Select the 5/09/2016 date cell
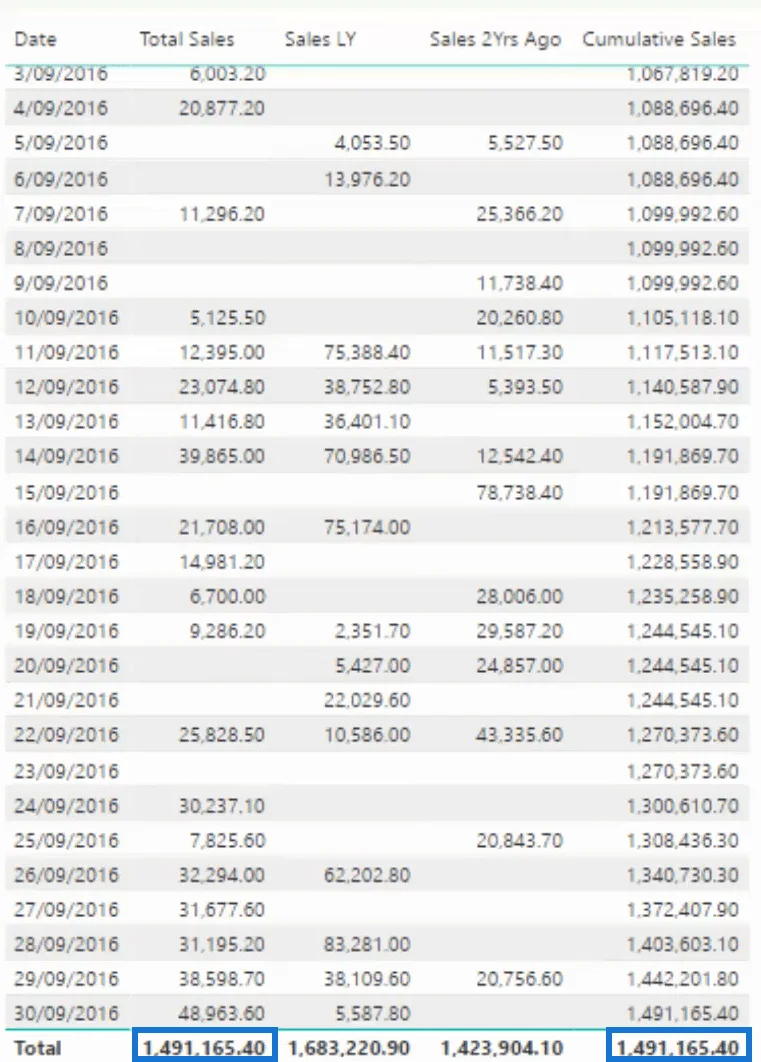This screenshot has width=761, height=1062. pos(61,143)
